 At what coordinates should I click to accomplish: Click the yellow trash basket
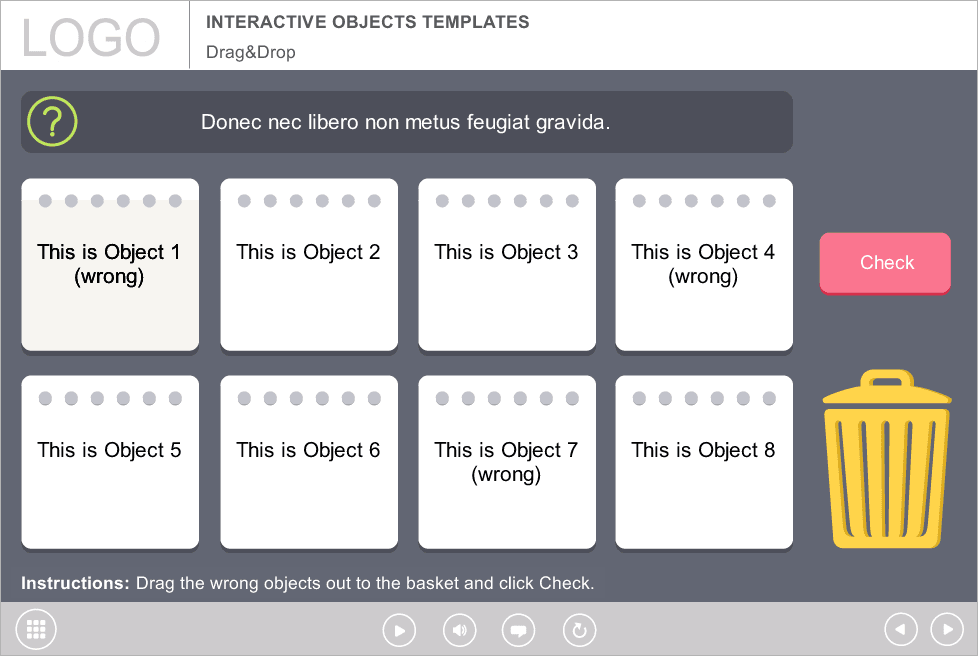[886, 460]
